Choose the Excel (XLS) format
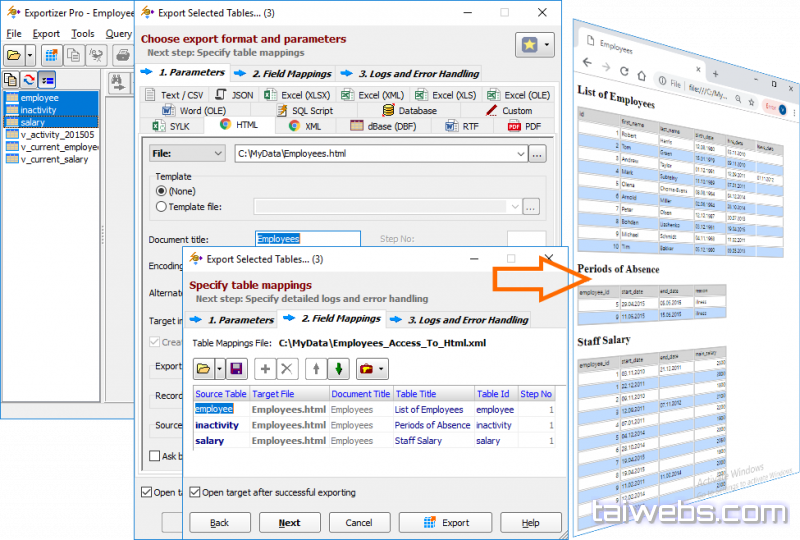Viewport: 800px width, 540px height. [x=446, y=95]
